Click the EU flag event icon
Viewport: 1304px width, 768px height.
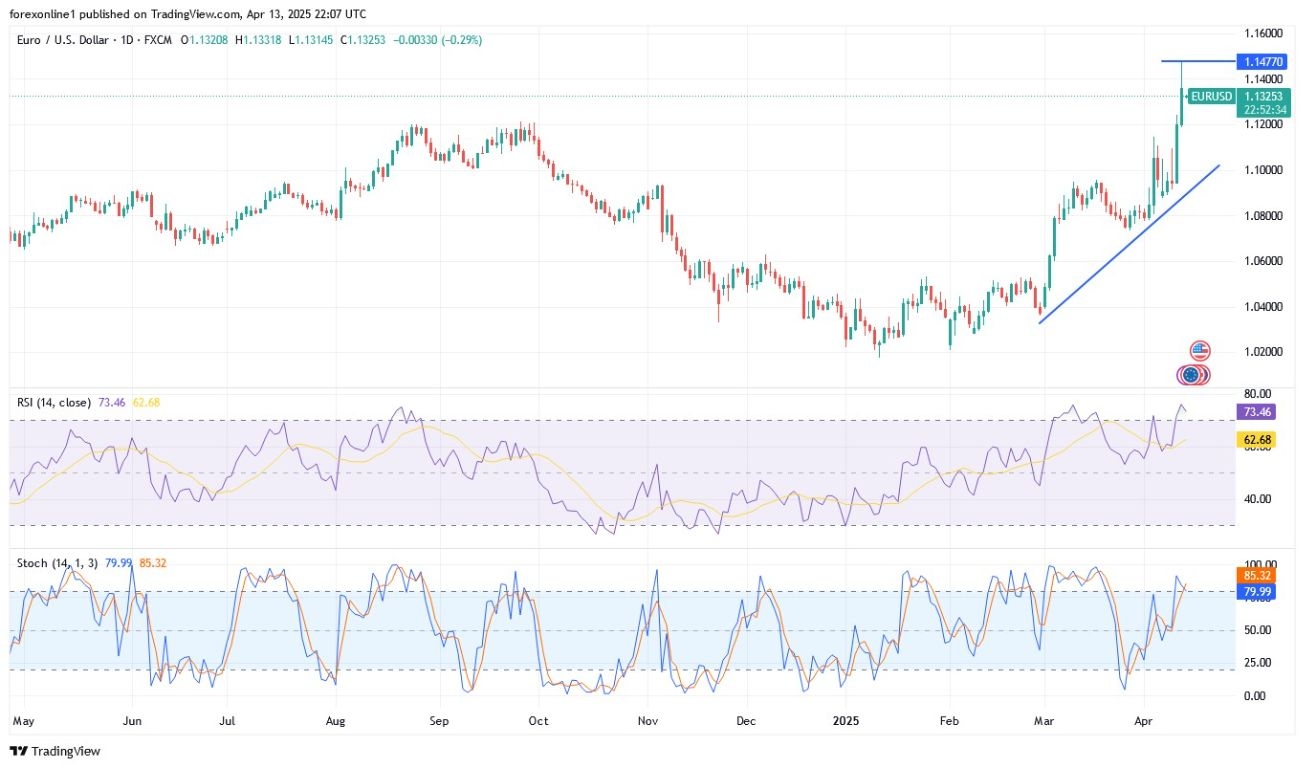click(1190, 375)
